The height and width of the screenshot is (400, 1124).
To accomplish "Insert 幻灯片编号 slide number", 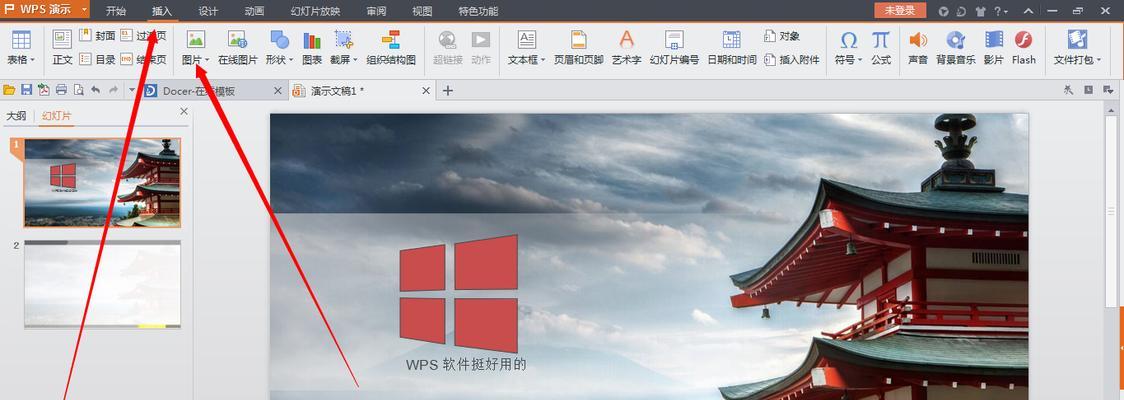I will (x=674, y=48).
